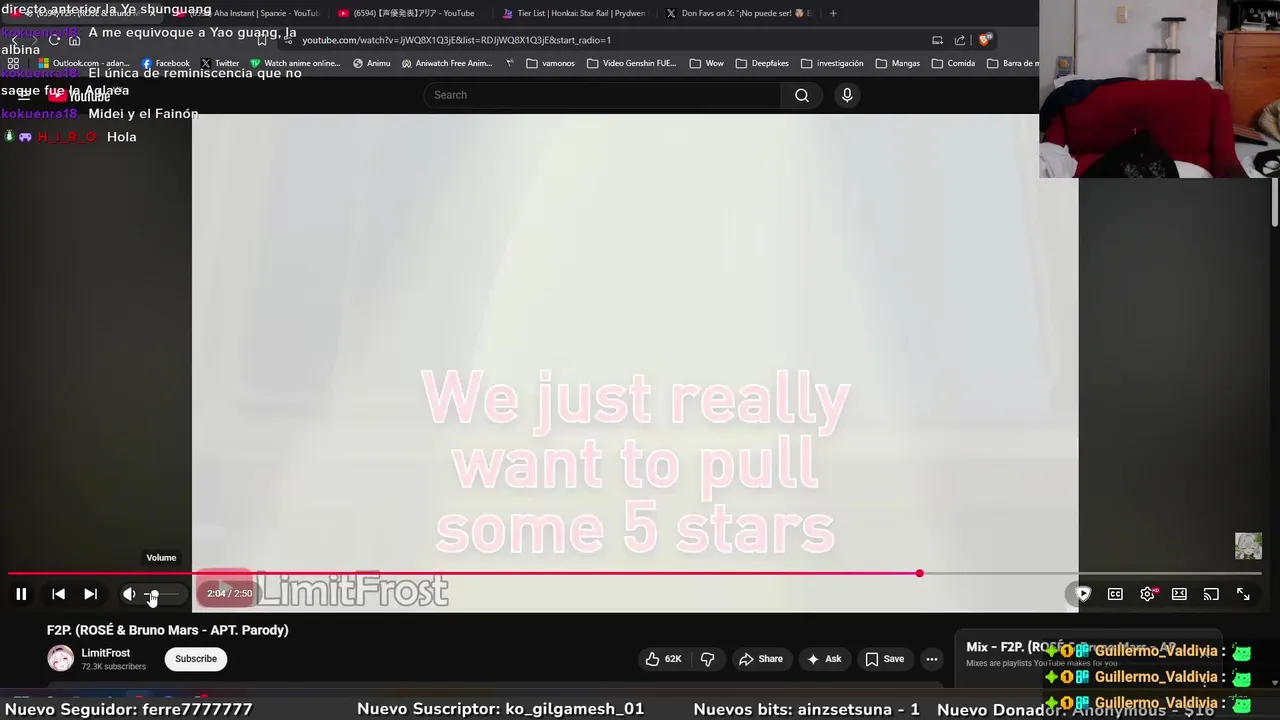Open LimitFrost channel name link

[106, 653]
